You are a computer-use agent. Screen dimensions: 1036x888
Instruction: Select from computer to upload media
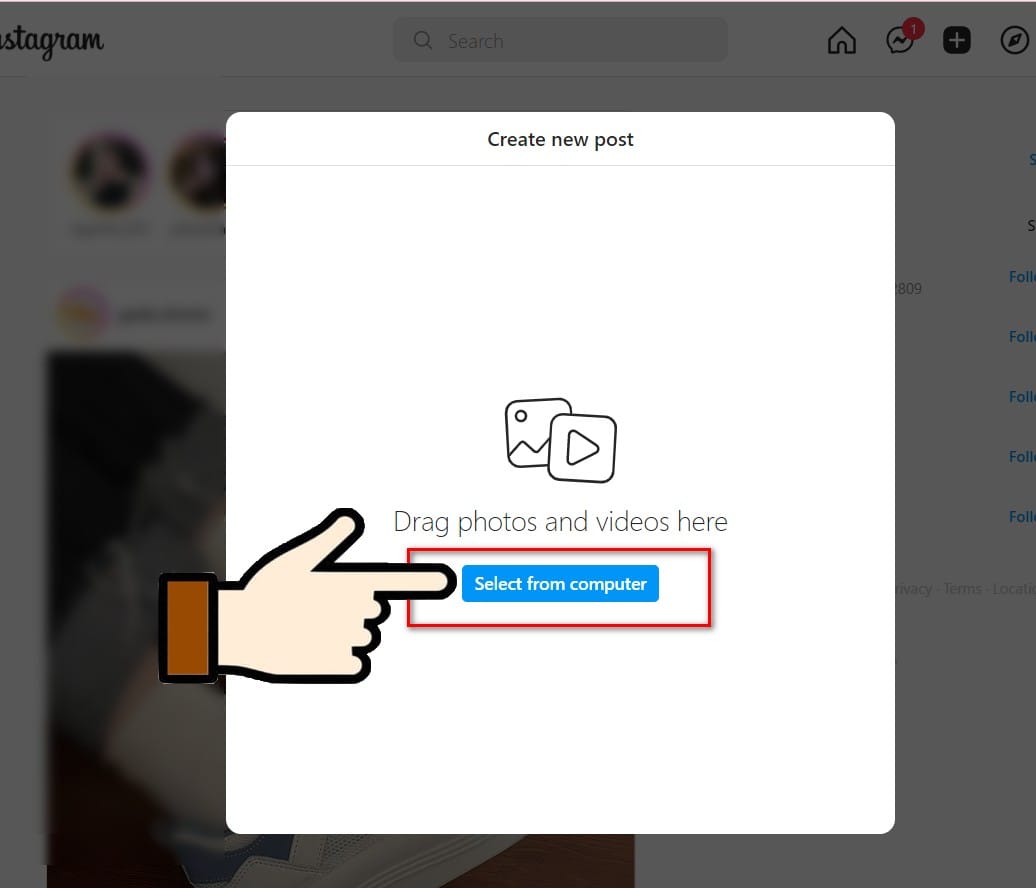coord(560,583)
